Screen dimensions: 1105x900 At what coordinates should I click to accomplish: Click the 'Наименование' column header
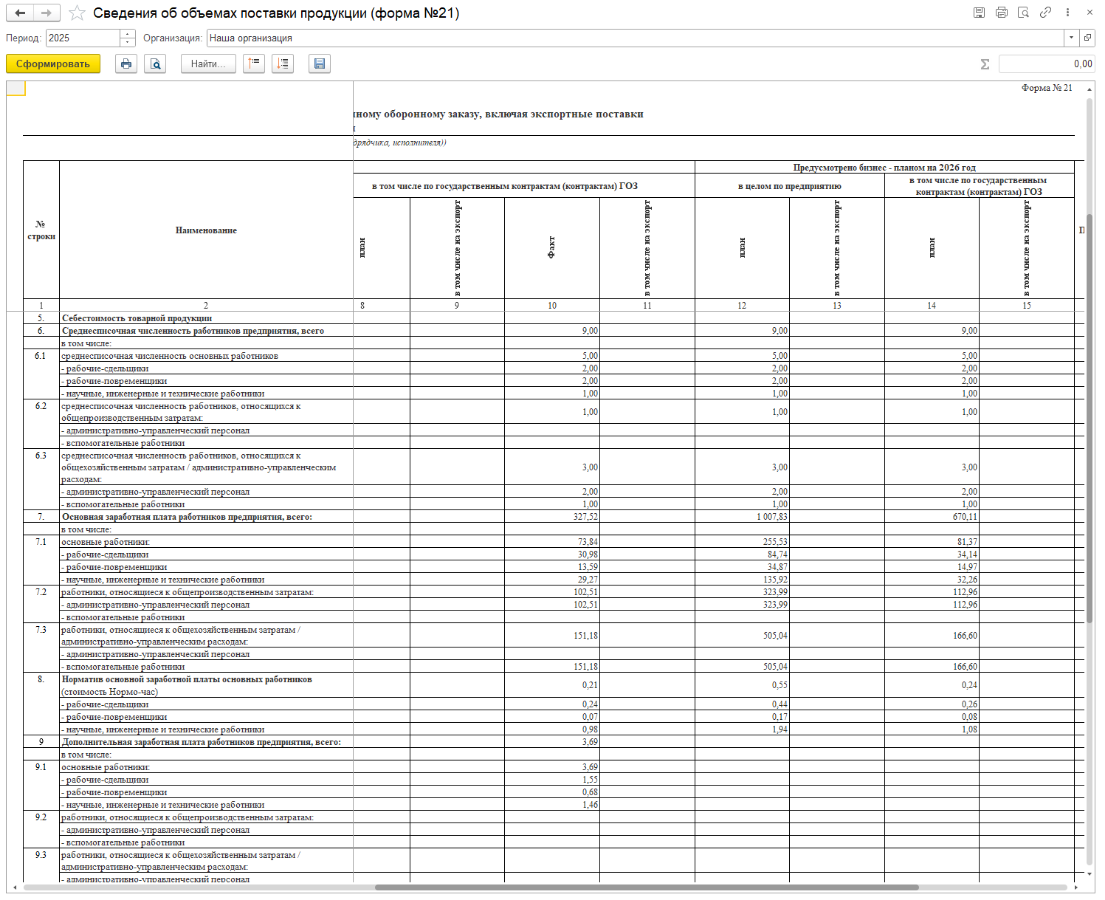tap(206, 230)
